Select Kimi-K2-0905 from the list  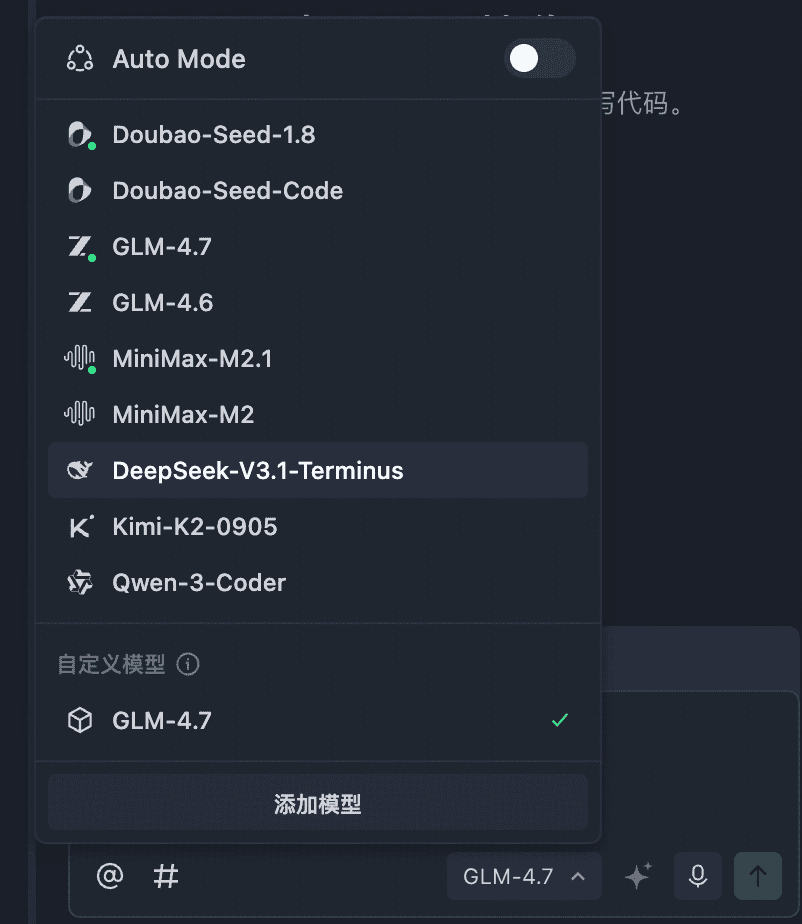194,526
